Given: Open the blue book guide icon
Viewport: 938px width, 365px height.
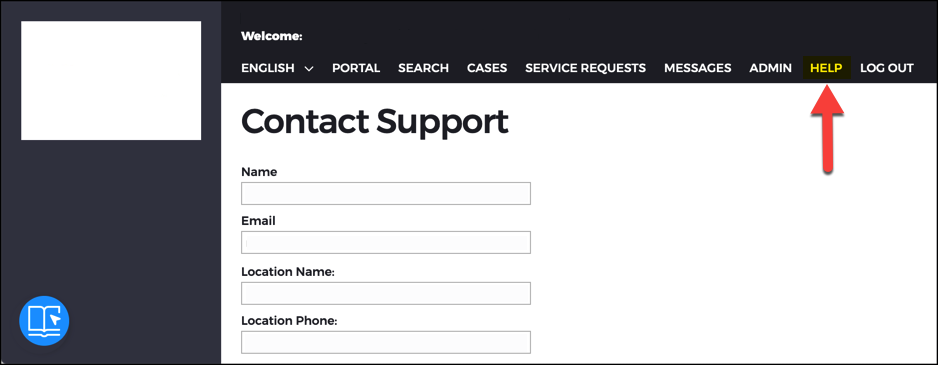Looking at the screenshot, I should click(44, 321).
